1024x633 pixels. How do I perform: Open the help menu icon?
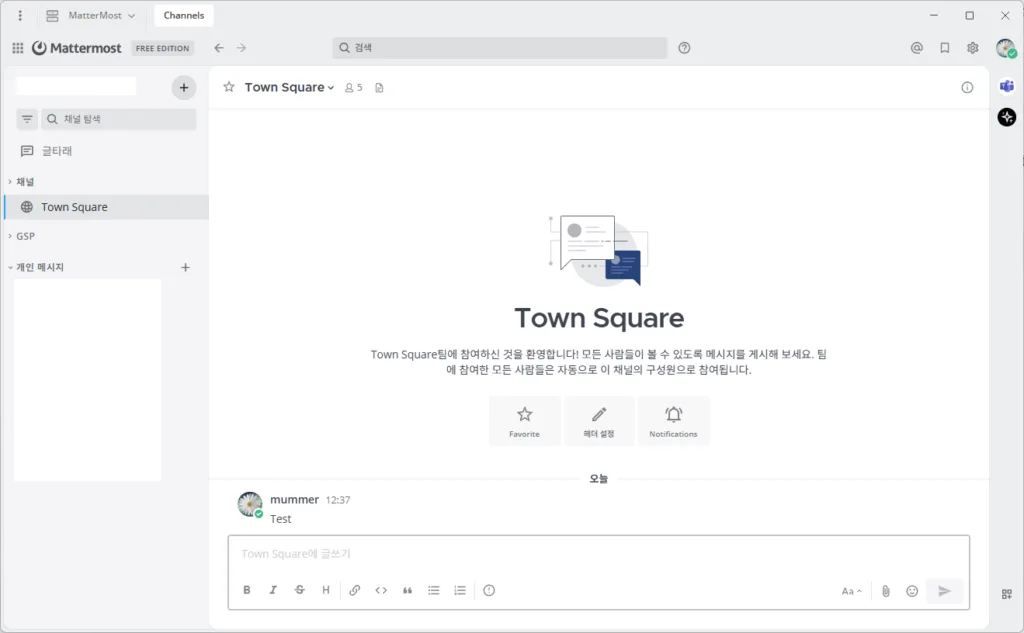(x=684, y=48)
